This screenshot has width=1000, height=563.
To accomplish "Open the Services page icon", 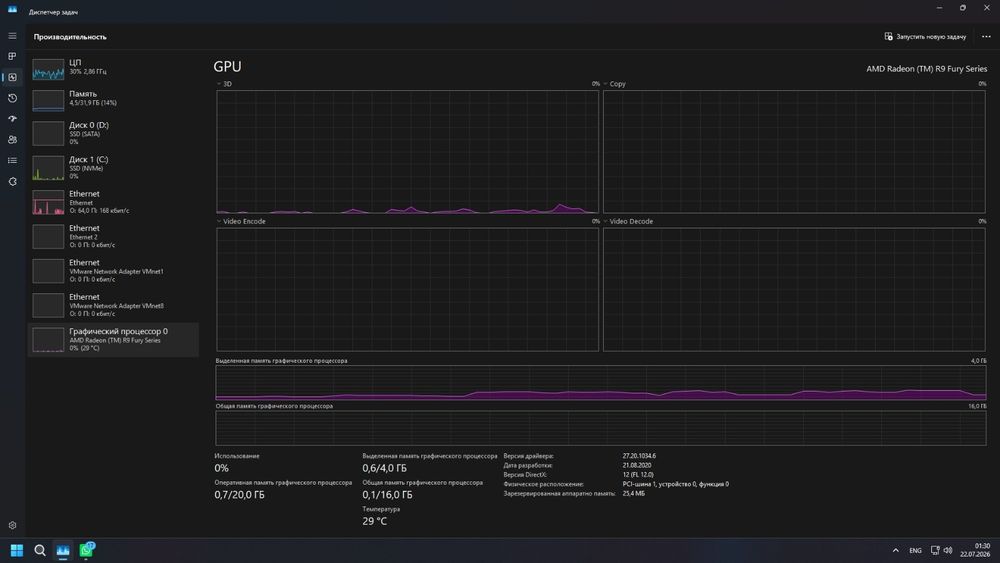I will coord(12,182).
